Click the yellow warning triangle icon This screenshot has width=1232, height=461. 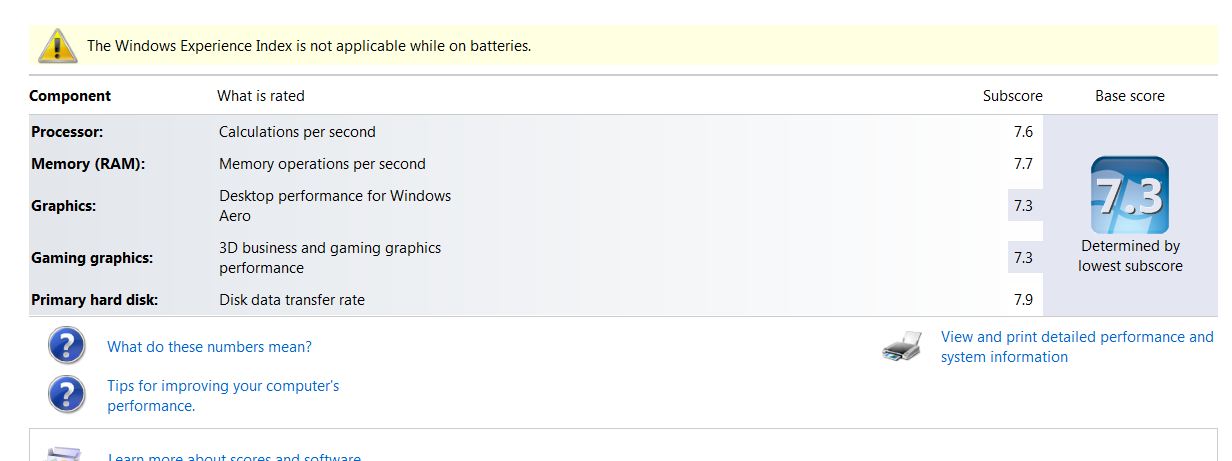[x=58, y=46]
